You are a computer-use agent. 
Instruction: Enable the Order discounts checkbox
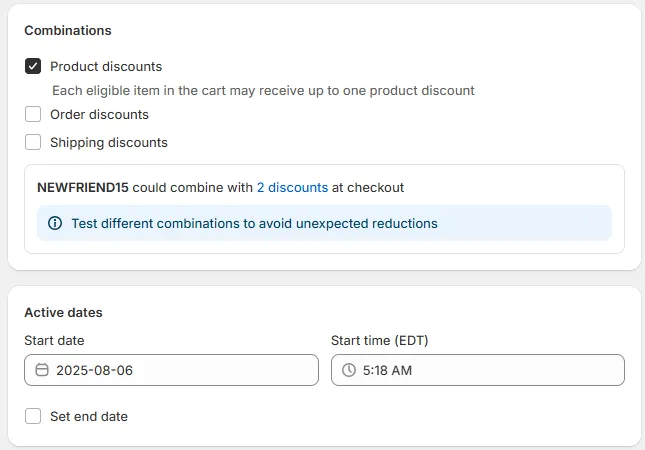point(33,115)
